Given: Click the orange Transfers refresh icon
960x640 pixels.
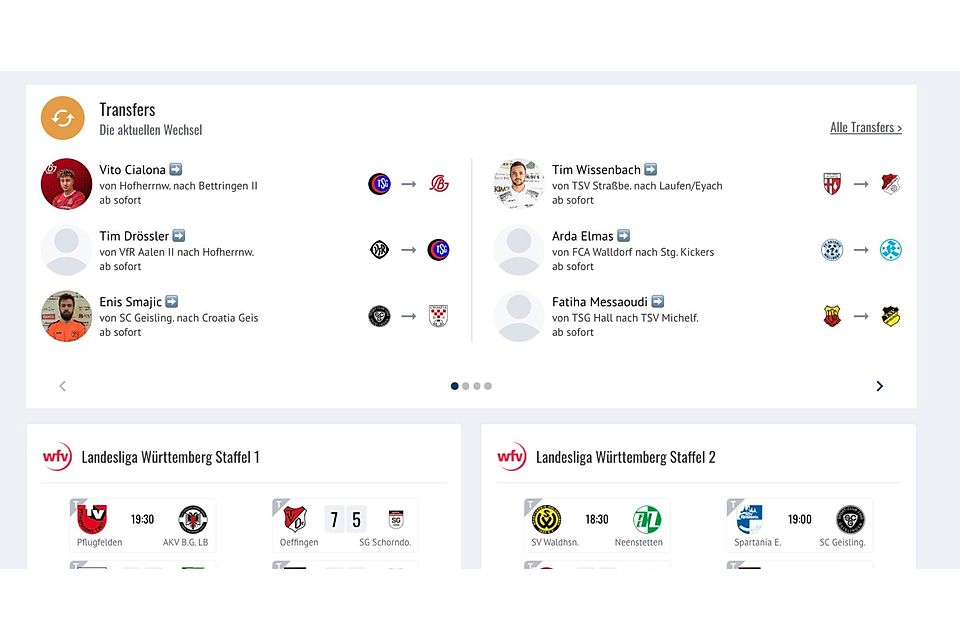Looking at the screenshot, I should pyautogui.click(x=63, y=118).
